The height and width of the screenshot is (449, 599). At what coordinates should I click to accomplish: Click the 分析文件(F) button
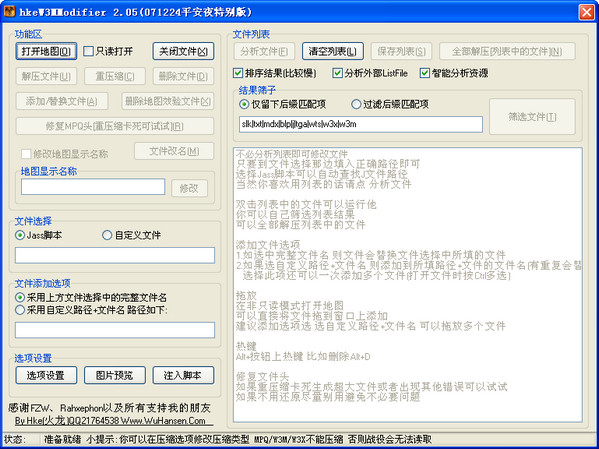264,51
